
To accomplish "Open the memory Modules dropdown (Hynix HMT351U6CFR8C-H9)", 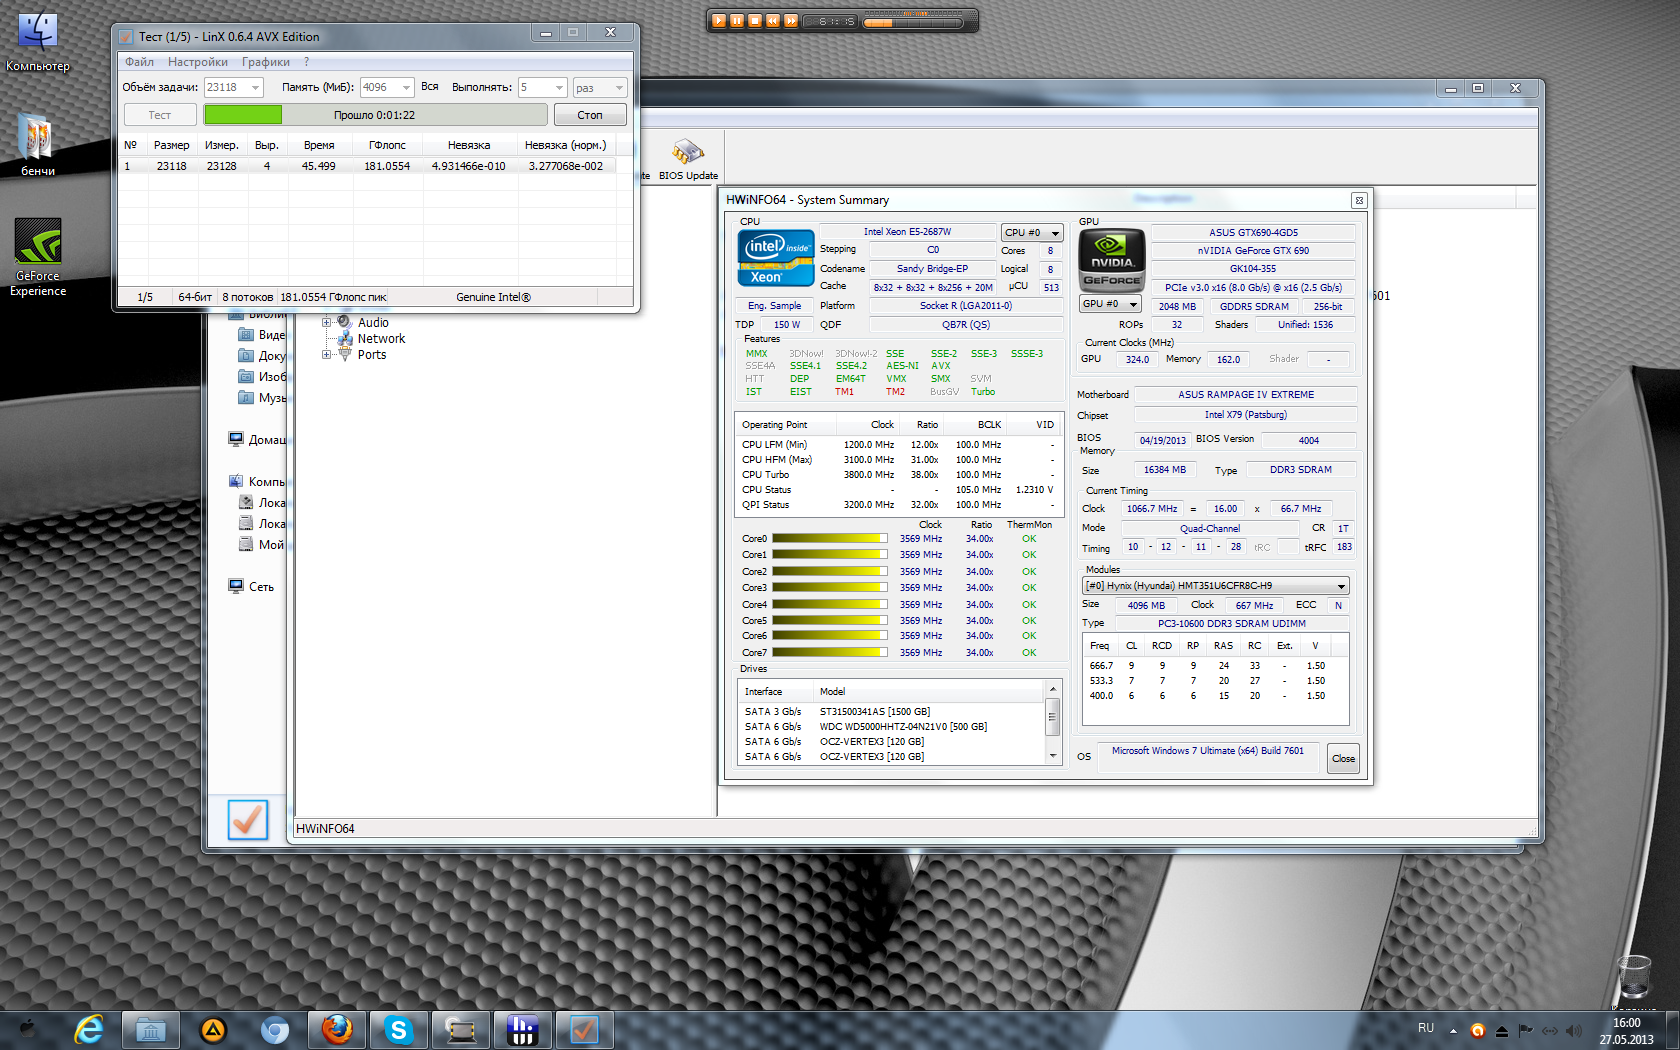I will click(1216, 586).
